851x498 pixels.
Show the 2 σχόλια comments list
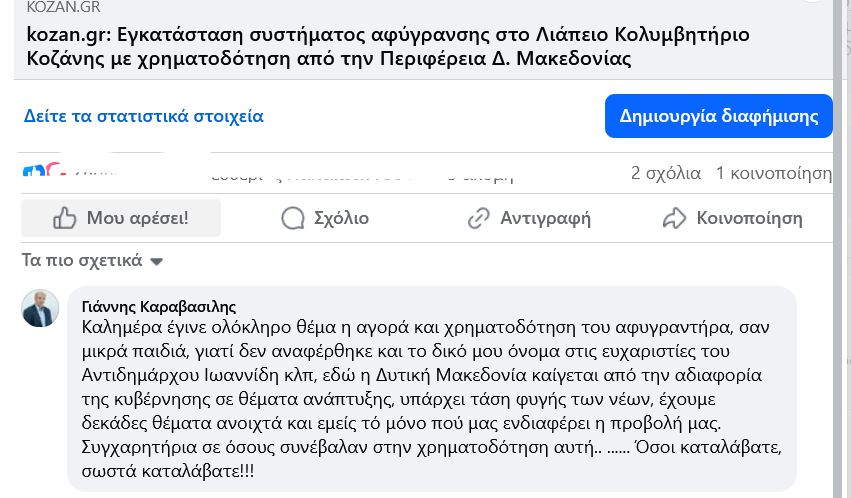[665, 173]
